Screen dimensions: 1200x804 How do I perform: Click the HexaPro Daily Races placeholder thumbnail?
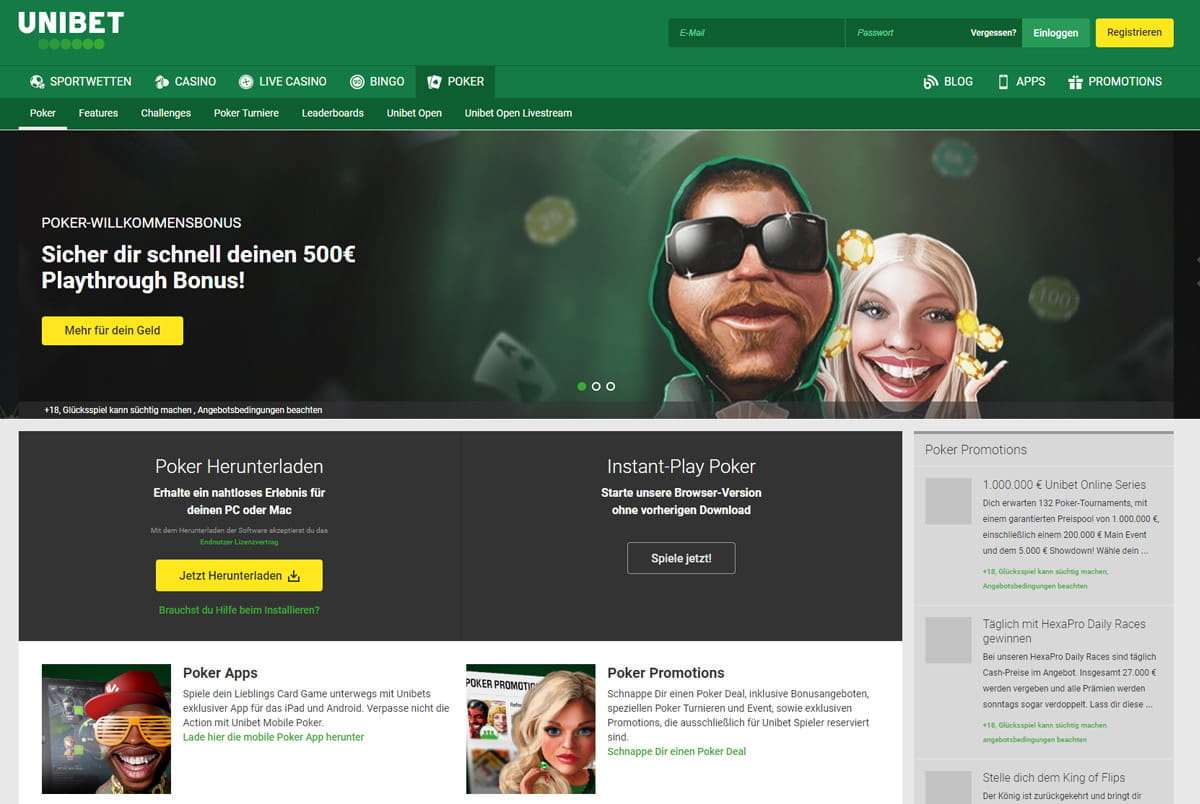click(x=948, y=640)
